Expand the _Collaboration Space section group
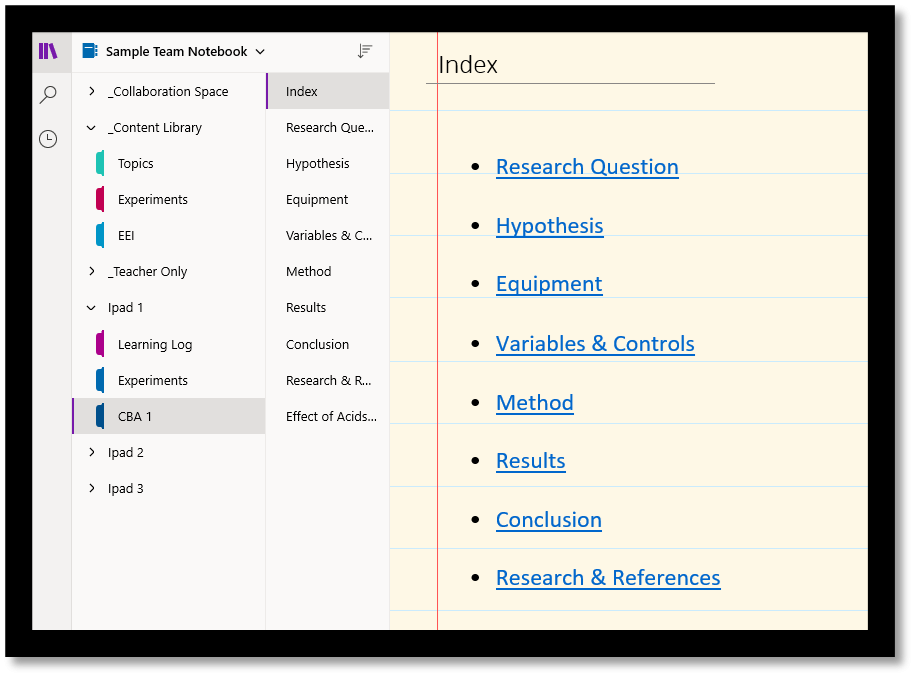This screenshot has height=677, width=915. point(92,91)
